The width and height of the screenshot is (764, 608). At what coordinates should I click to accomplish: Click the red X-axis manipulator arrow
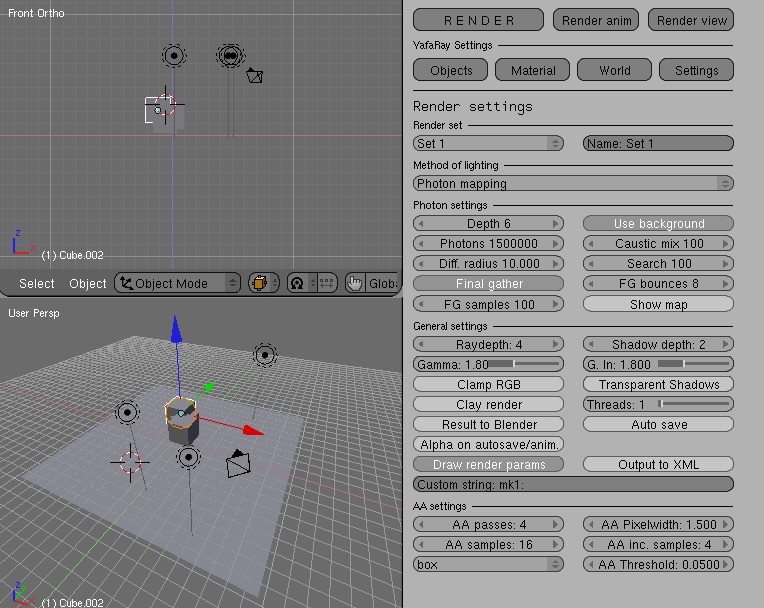pyautogui.click(x=254, y=431)
